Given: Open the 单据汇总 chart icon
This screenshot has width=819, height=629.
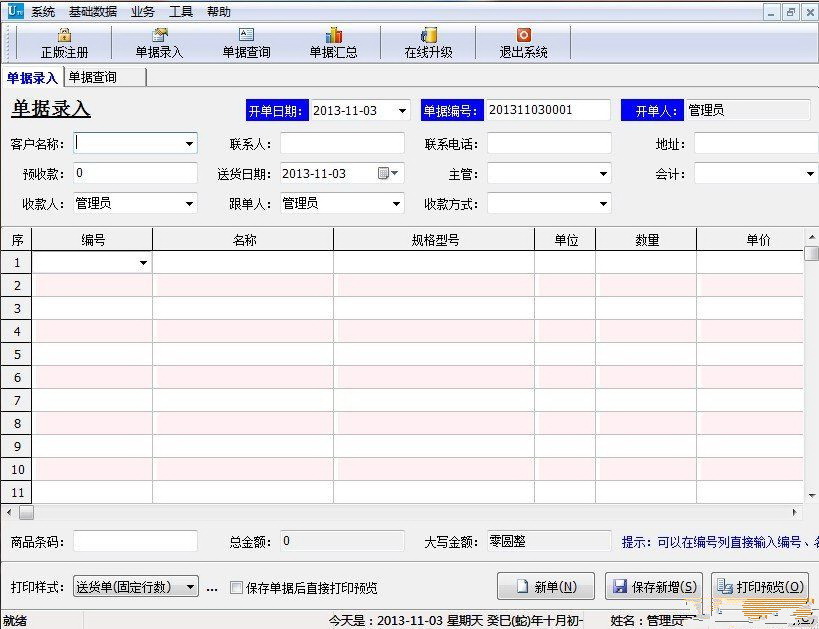Looking at the screenshot, I should click(x=333, y=35).
